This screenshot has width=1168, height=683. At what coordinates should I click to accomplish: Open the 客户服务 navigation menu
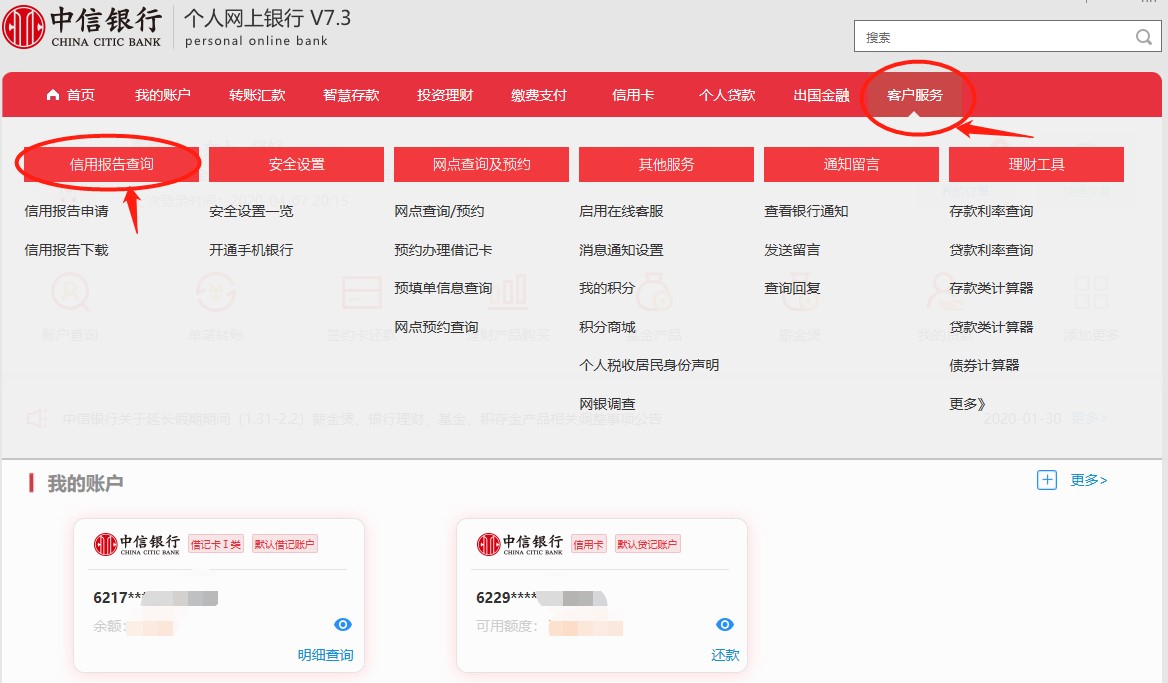coord(915,95)
